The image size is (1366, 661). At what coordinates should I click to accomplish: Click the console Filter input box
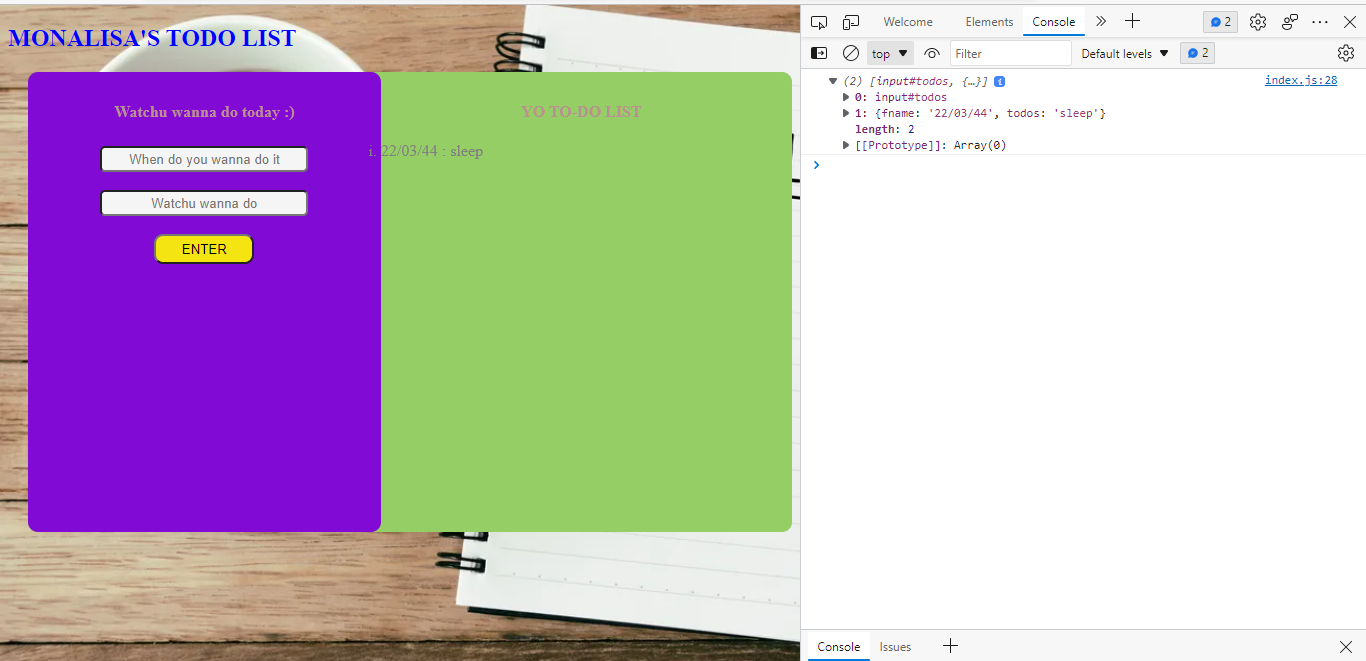1010,54
